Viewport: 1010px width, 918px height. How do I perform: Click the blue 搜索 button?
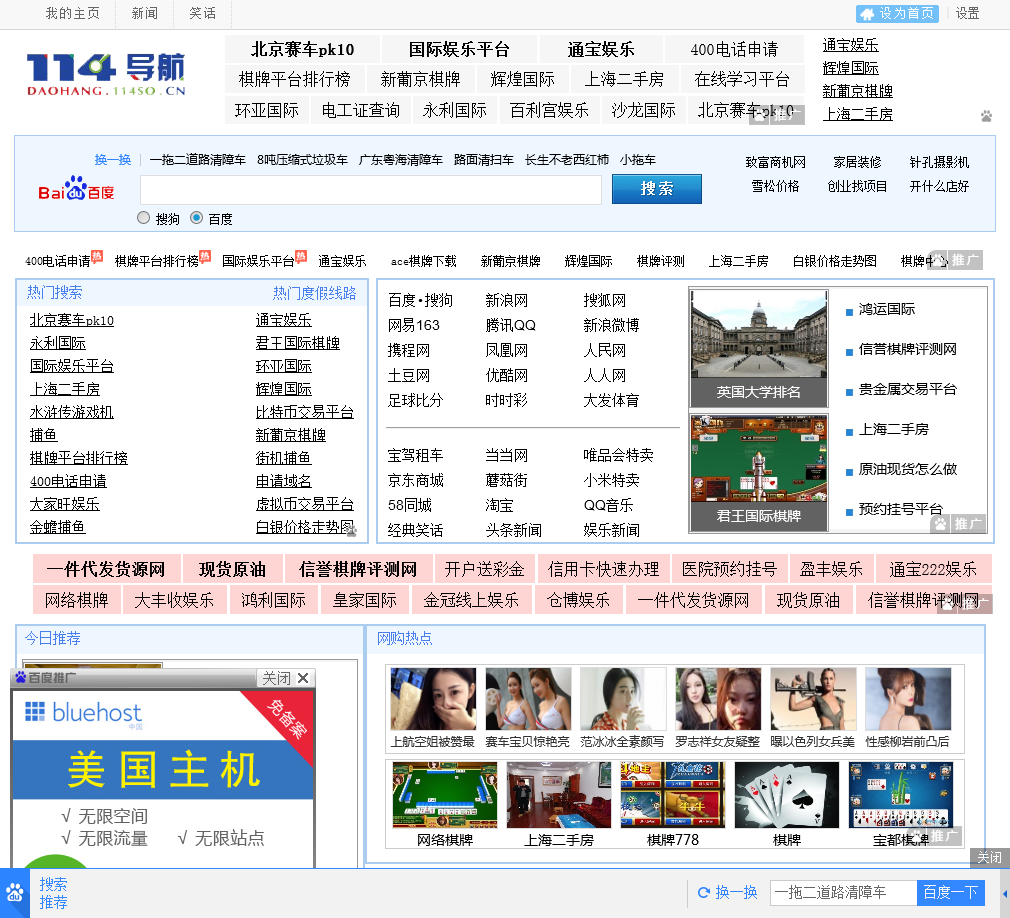656,189
